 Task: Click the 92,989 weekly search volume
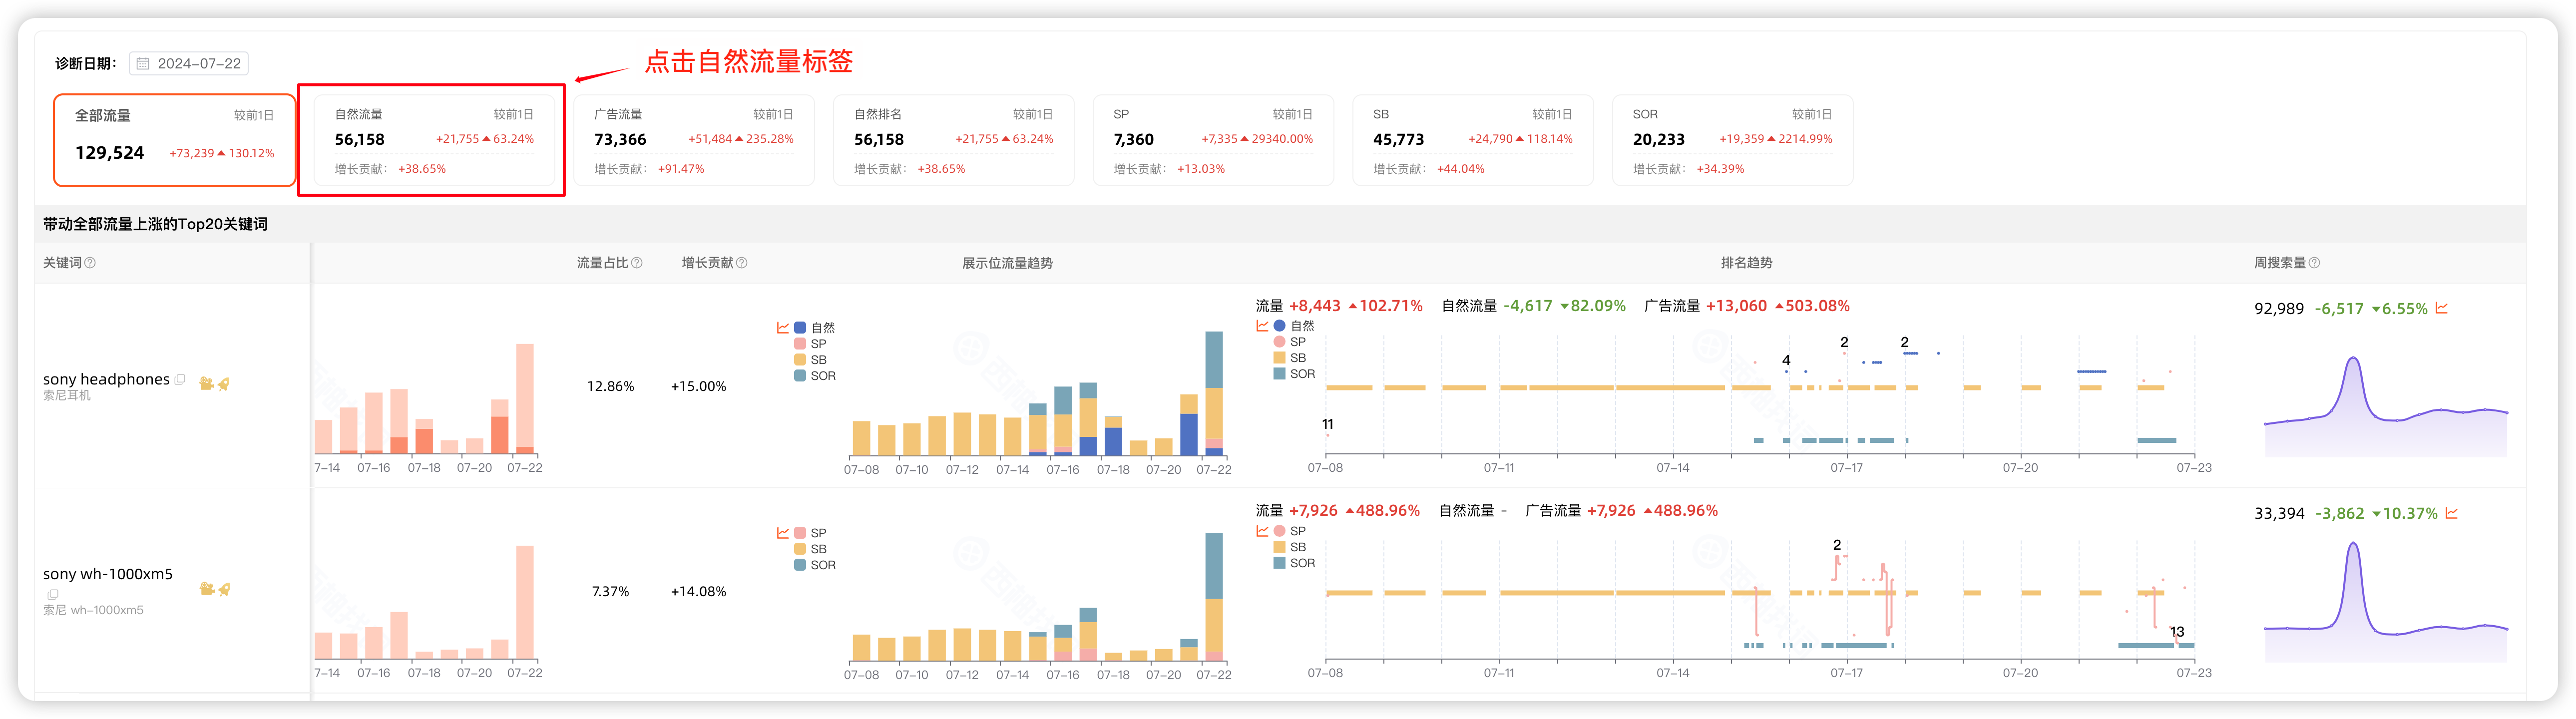[2279, 309]
